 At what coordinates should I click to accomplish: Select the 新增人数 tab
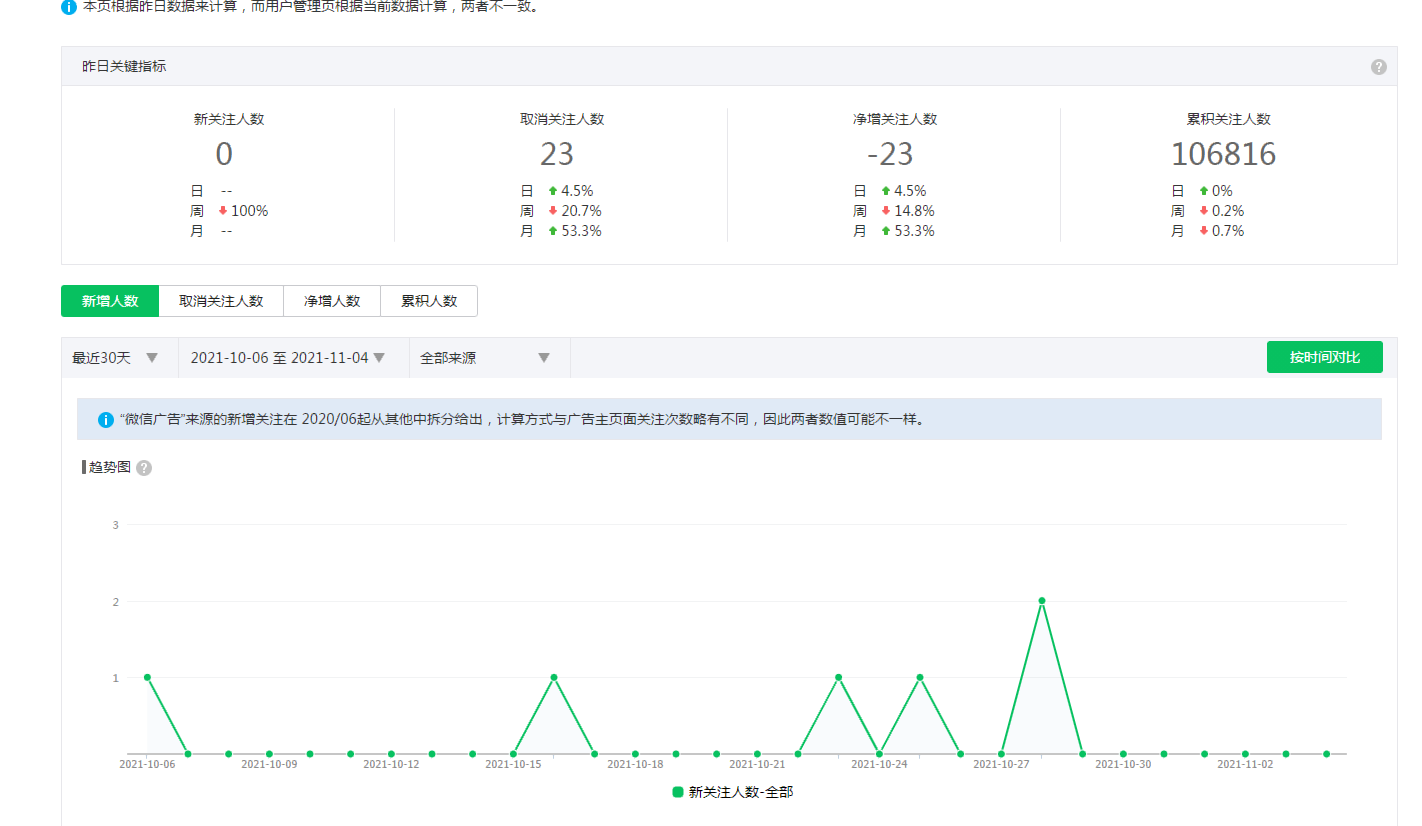[x=110, y=301]
